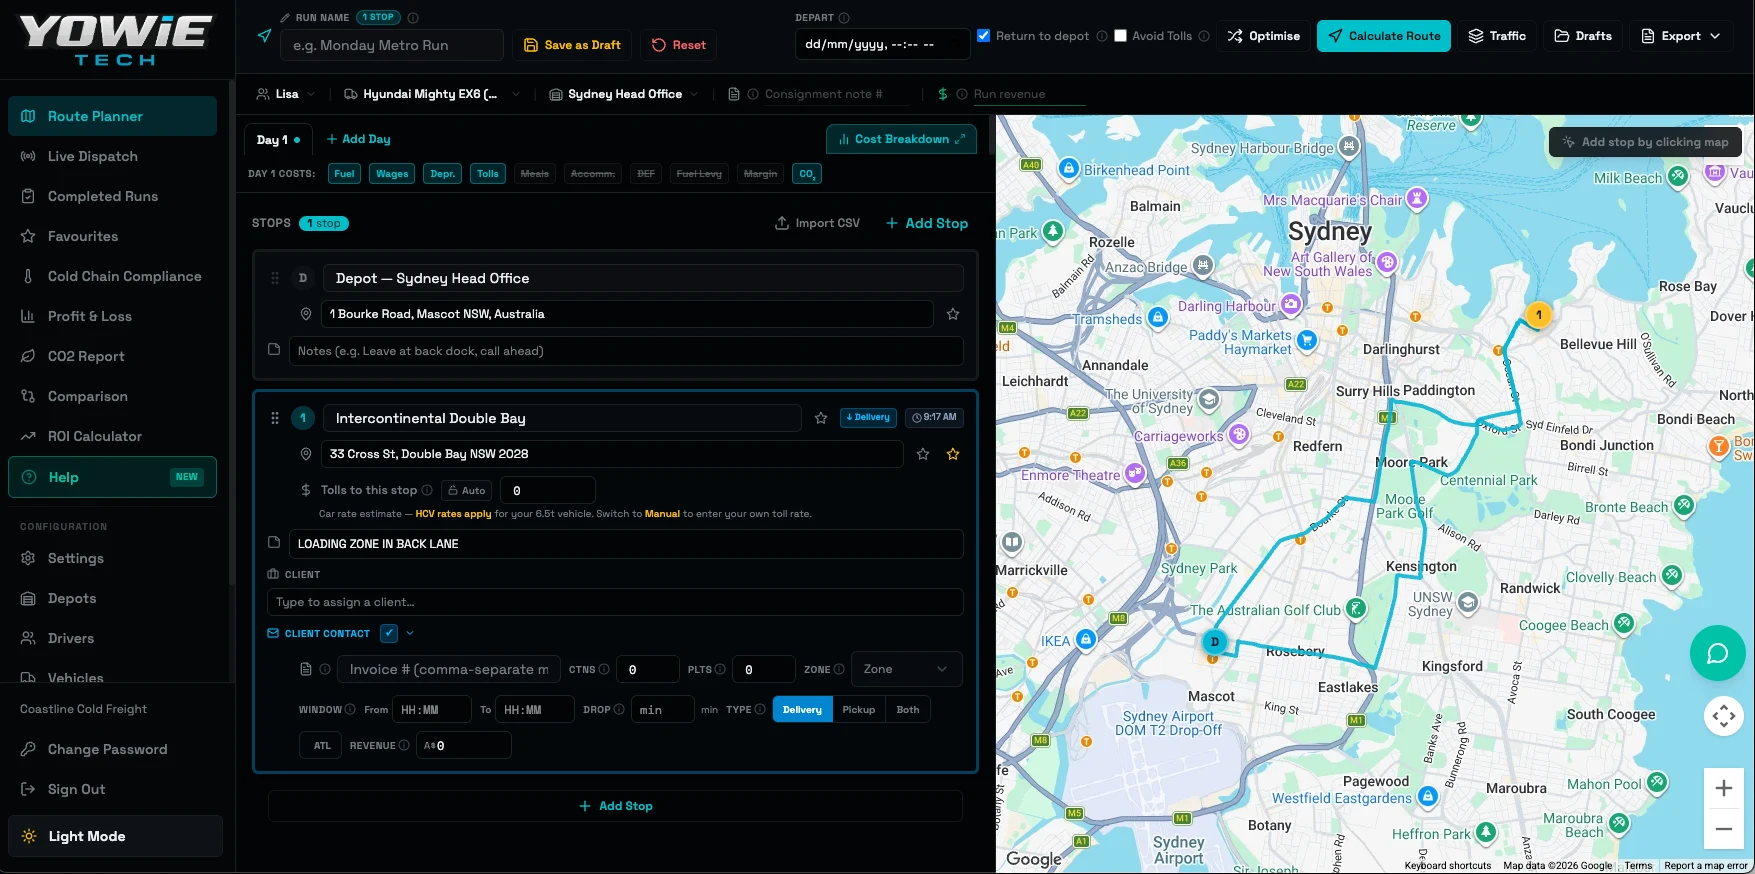Click the 9:17 AM arrival time badge
The height and width of the screenshot is (874, 1755).
click(934, 417)
